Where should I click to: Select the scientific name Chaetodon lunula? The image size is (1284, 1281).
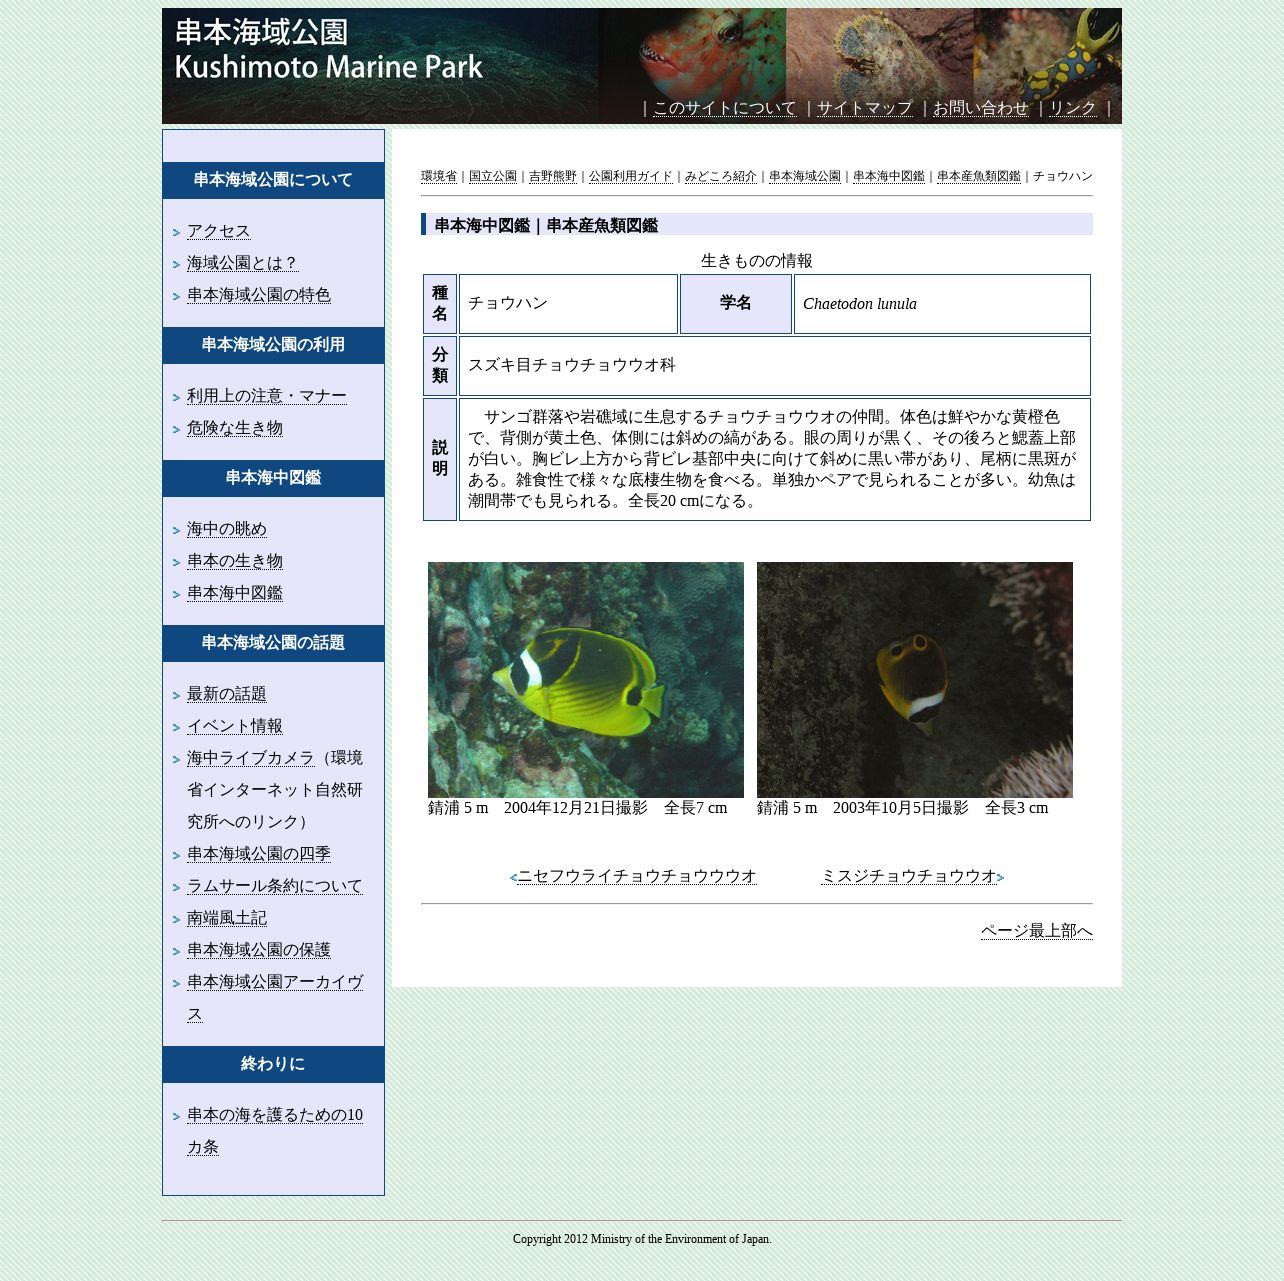pyautogui.click(x=860, y=304)
